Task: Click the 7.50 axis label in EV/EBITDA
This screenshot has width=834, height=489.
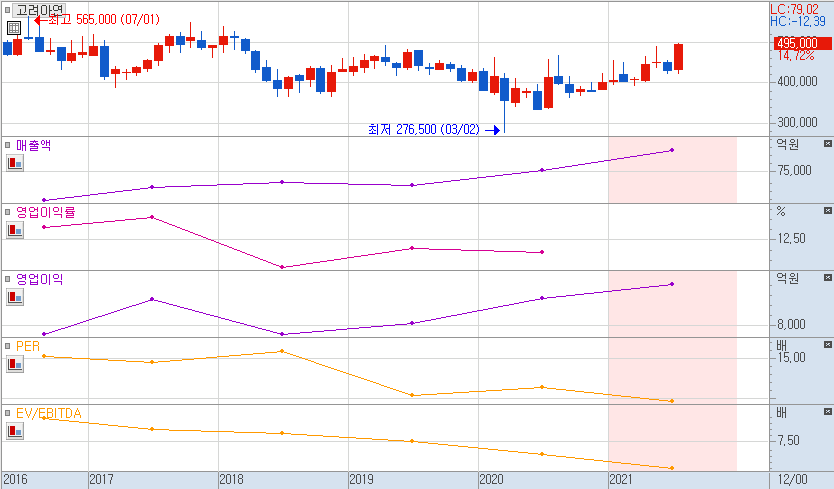Action: click(788, 441)
